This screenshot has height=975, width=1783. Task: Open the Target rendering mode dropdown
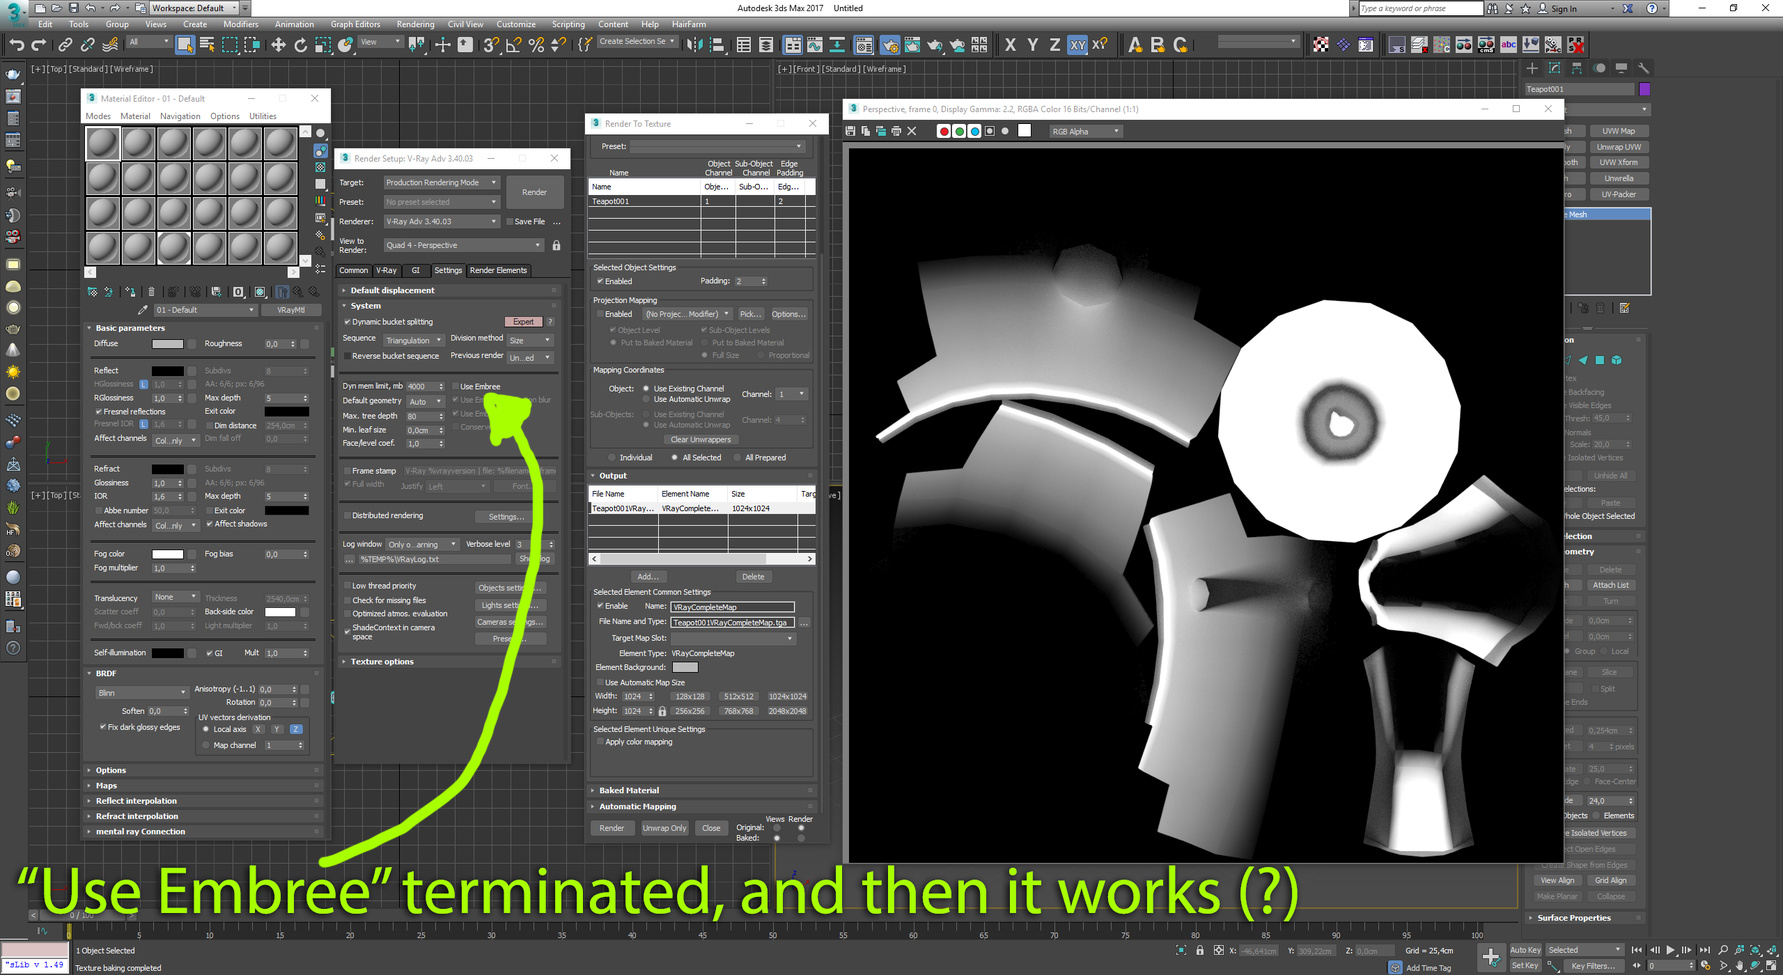[441, 183]
